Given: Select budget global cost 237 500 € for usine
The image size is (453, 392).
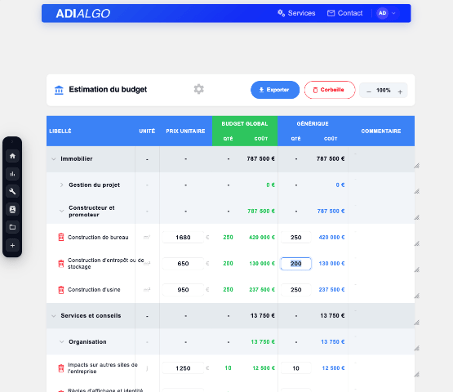Looking at the screenshot, I should (x=262, y=290).
